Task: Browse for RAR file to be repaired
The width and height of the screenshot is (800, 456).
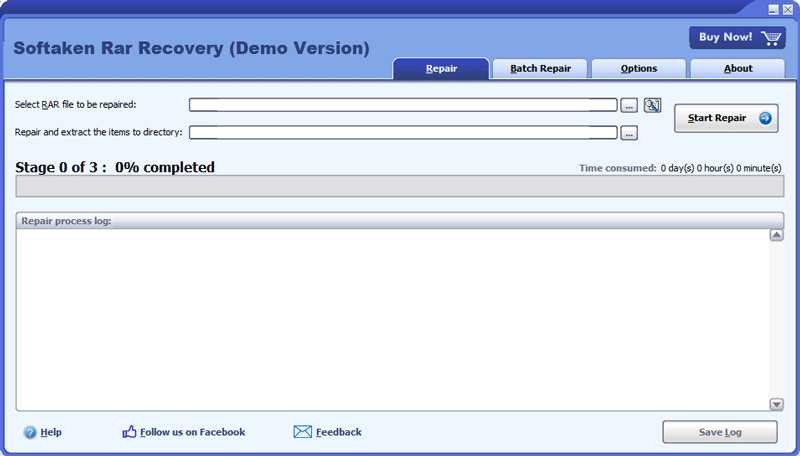Action: pyautogui.click(x=629, y=106)
